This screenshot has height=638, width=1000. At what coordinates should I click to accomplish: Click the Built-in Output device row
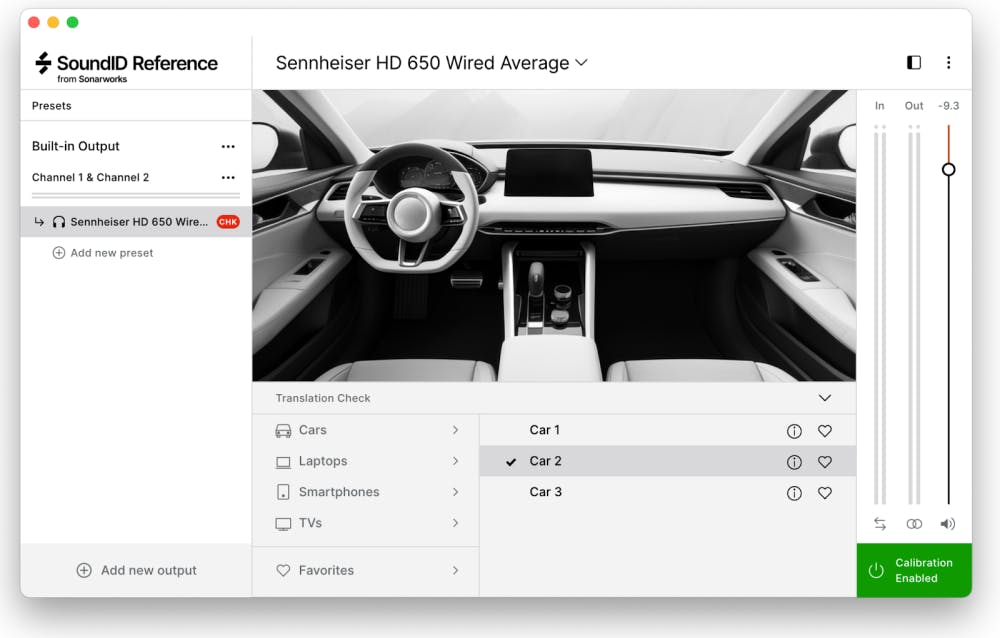tap(136, 146)
